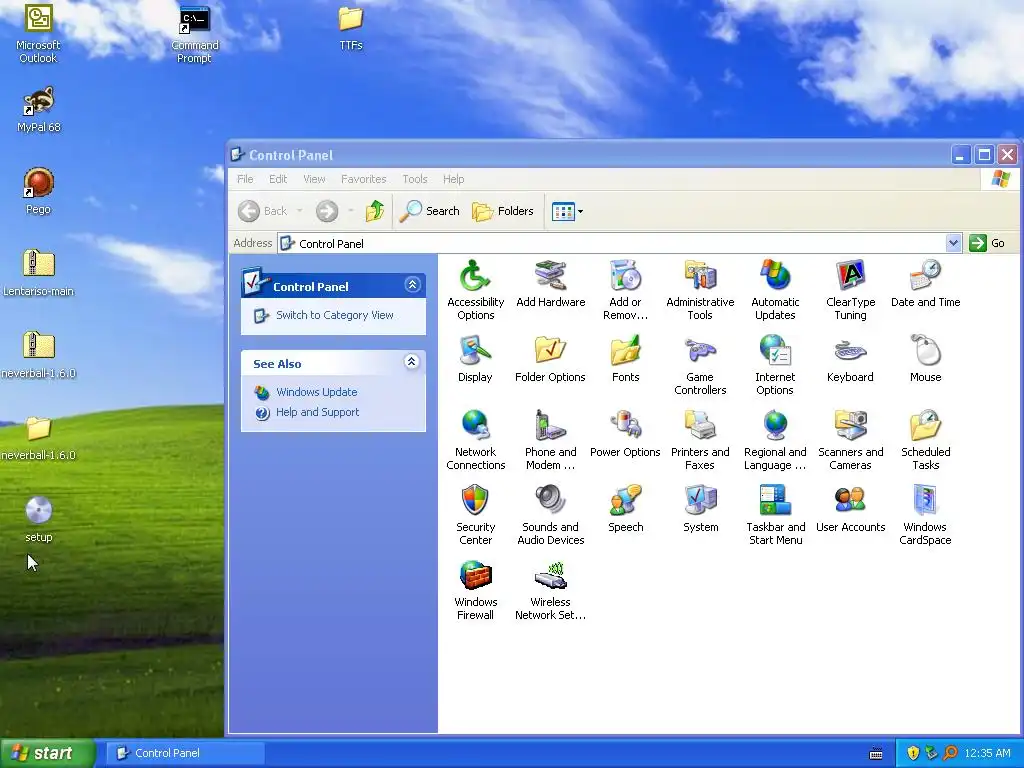The width and height of the screenshot is (1024, 768).
Task: Click the security shield tray icon
Action: coord(913,753)
